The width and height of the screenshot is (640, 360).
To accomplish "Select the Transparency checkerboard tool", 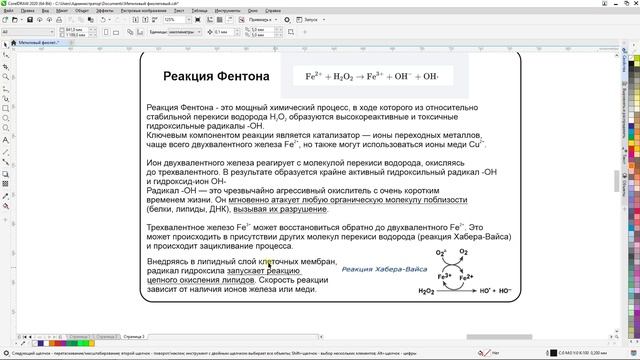I will (x=5, y=184).
